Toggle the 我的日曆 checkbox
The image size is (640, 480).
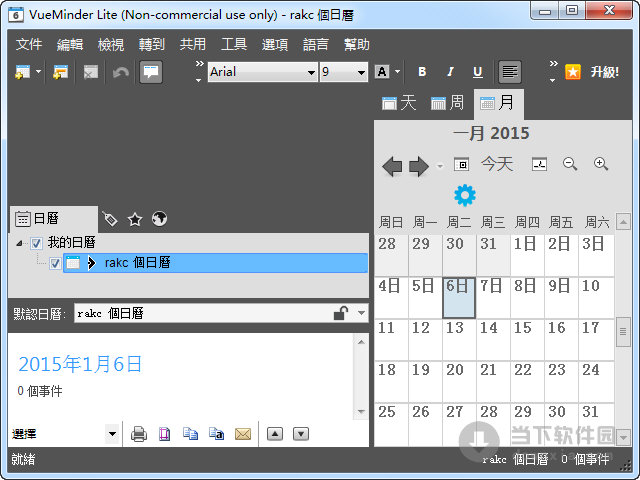click(x=36, y=243)
